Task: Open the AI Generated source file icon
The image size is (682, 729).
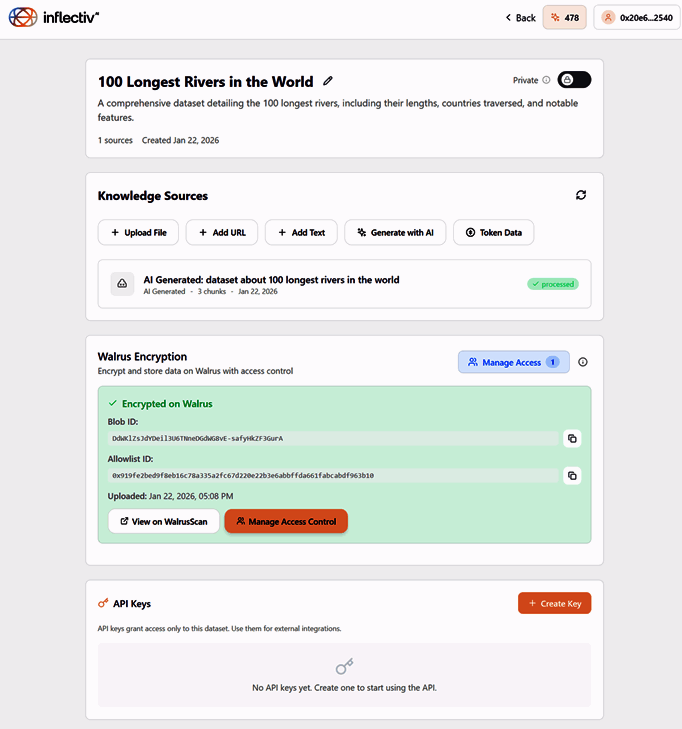Action: coord(122,284)
